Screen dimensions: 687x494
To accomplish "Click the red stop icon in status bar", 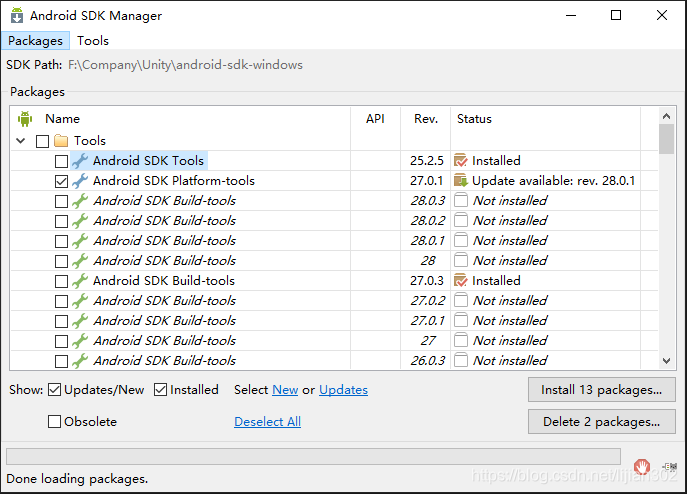I will pos(642,467).
